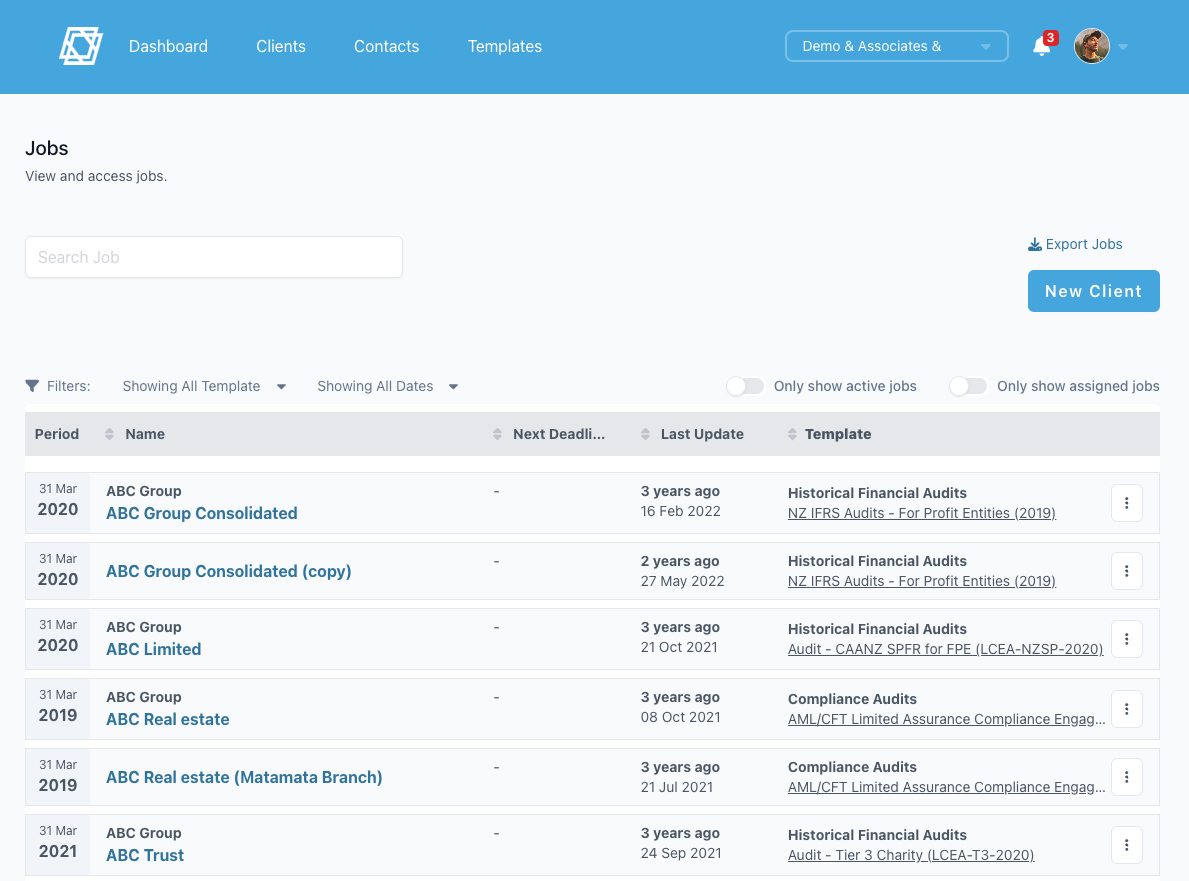This screenshot has width=1189, height=881.
Task: Toggle Only show assigned jobs
Action: (x=967, y=386)
